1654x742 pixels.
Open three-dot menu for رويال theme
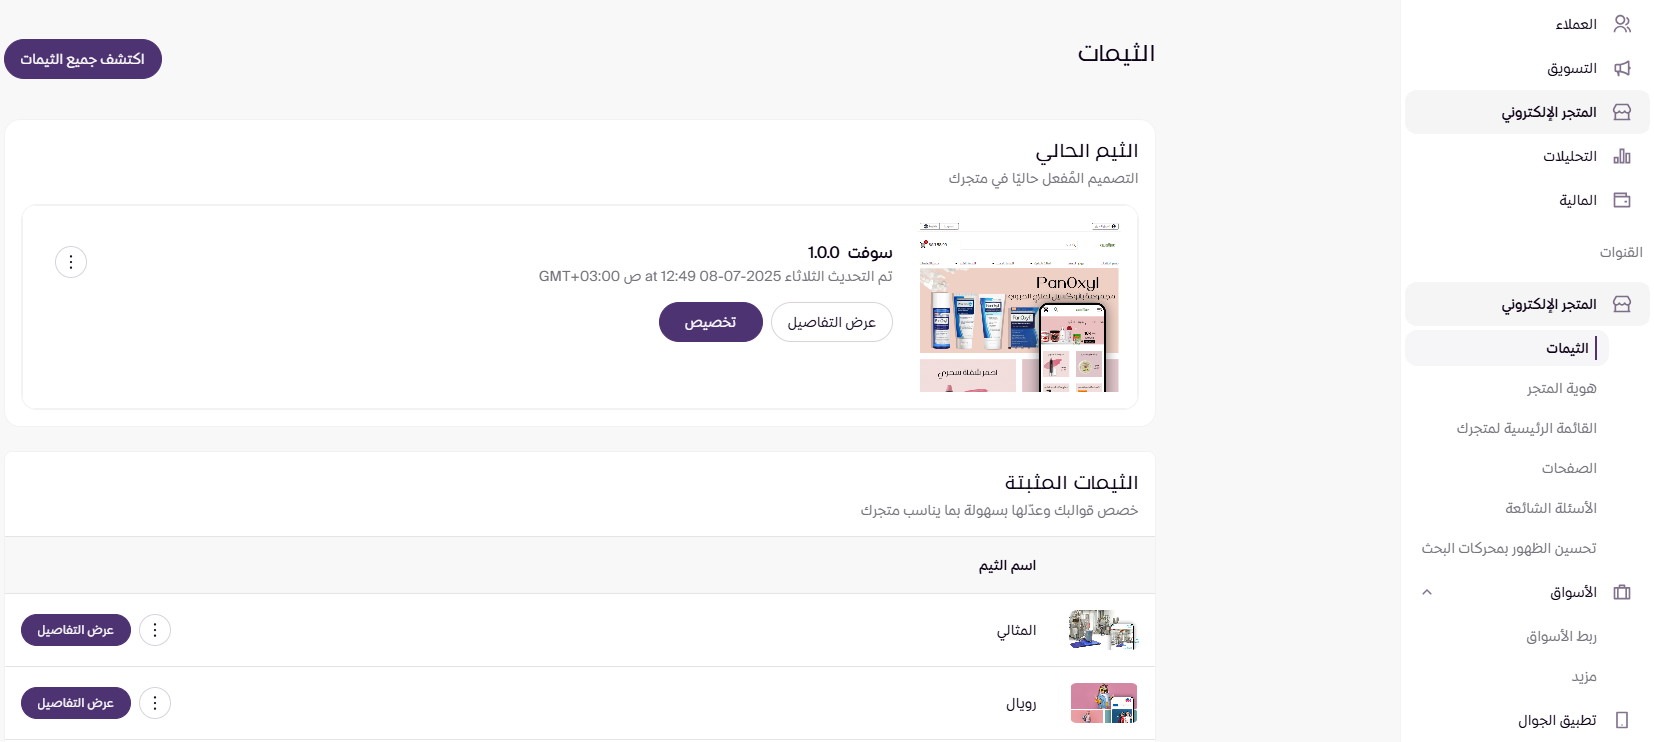(x=155, y=703)
